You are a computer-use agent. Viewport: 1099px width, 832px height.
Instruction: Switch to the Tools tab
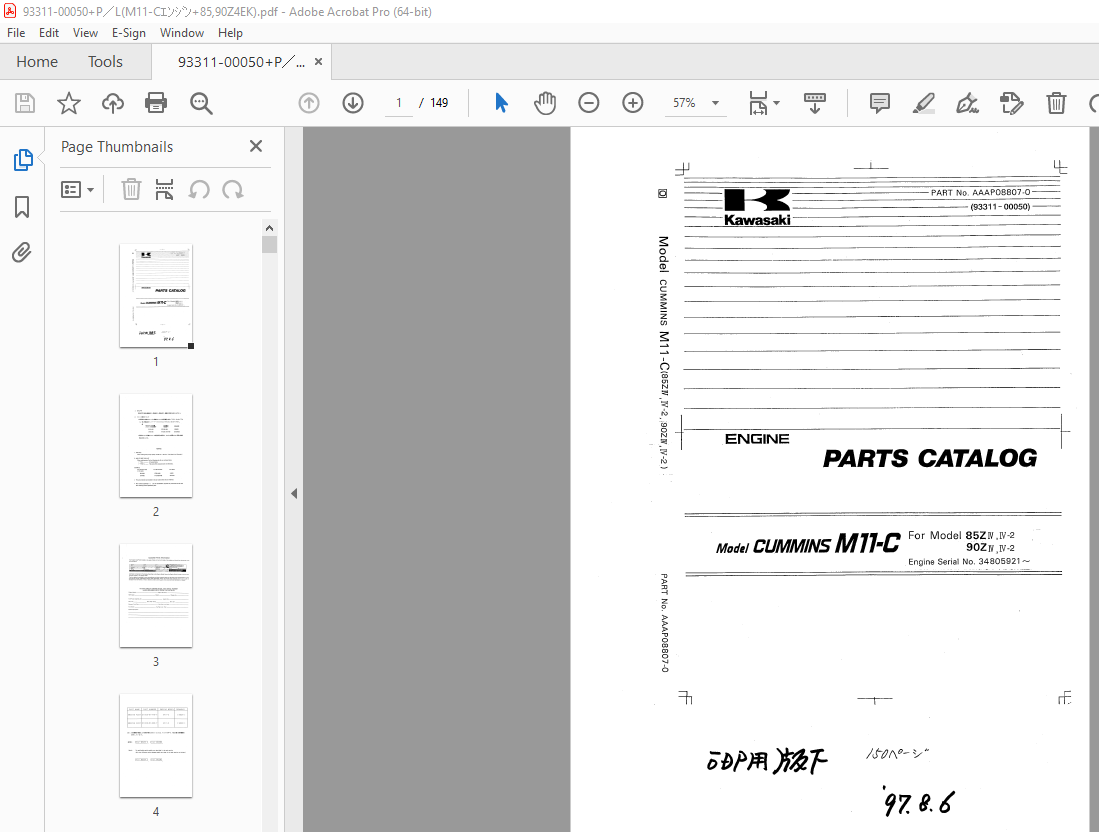pyautogui.click(x=105, y=62)
